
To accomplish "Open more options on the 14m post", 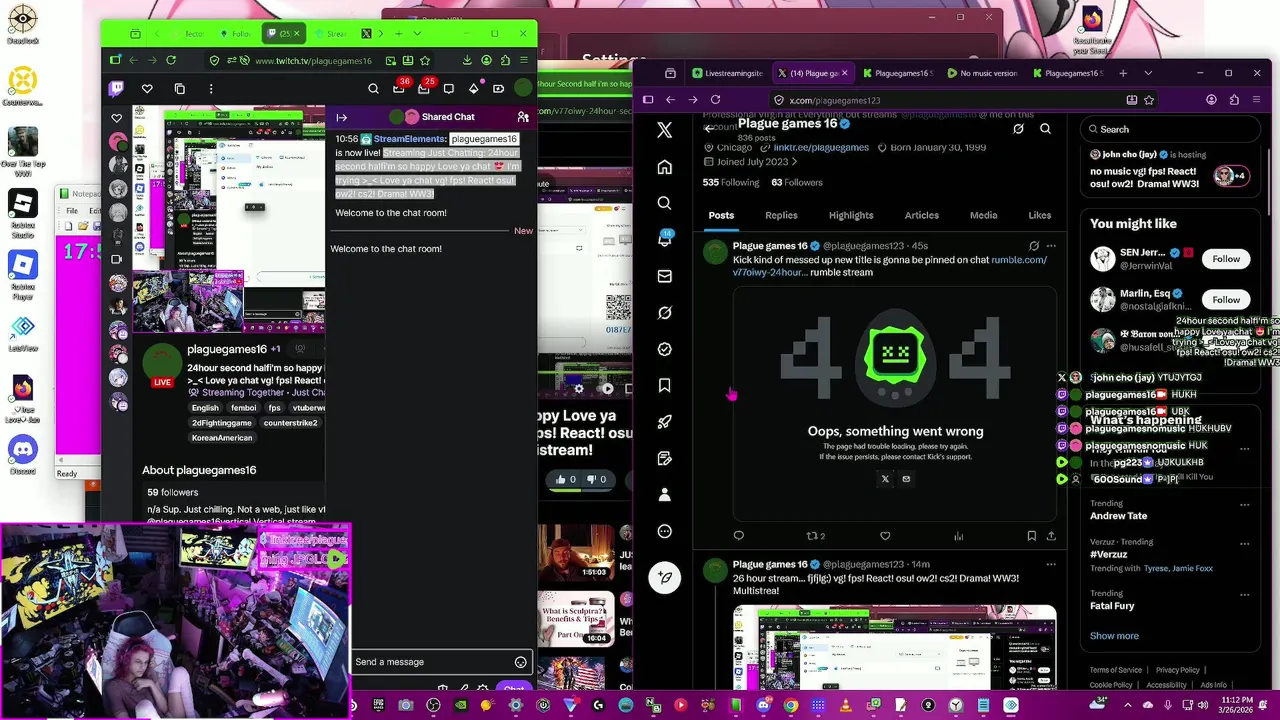I will click(x=1051, y=564).
